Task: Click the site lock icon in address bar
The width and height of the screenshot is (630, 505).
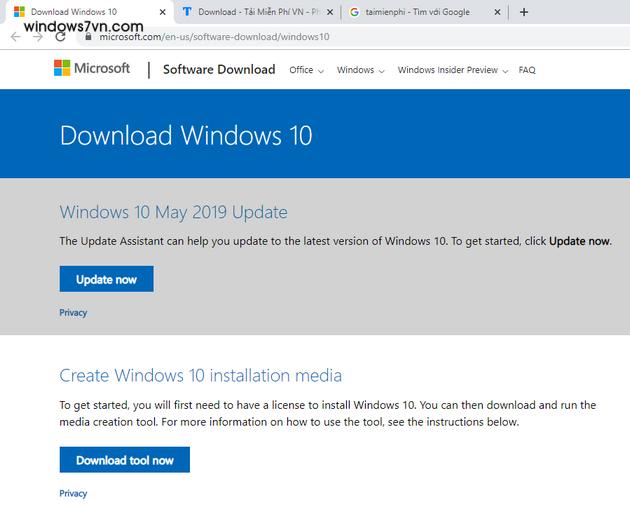Action: 89,37
